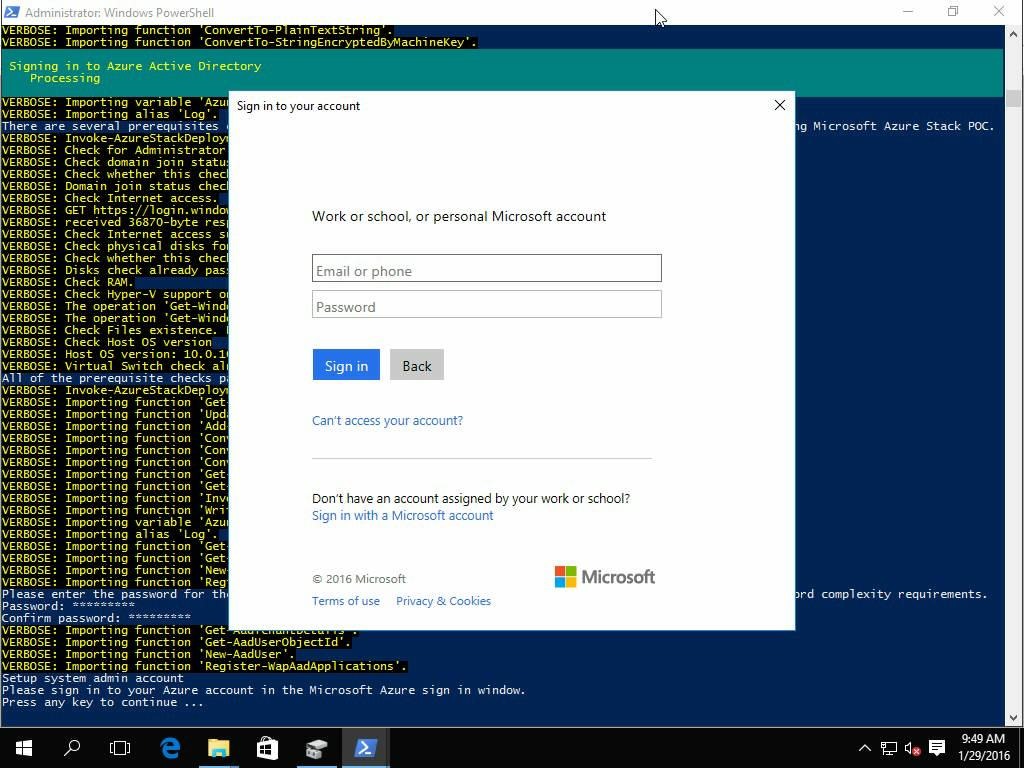This screenshot has width=1024, height=768.
Task: Open Server Manager from the taskbar
Action: pos(316,748)
